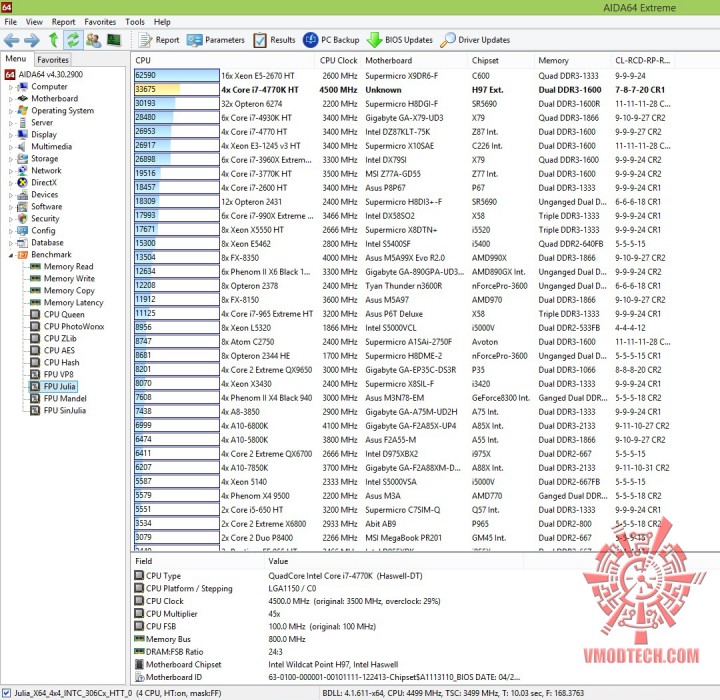720x700 pixels.
Task: Expand the Motherboard tree node
Action: [11, 99]
